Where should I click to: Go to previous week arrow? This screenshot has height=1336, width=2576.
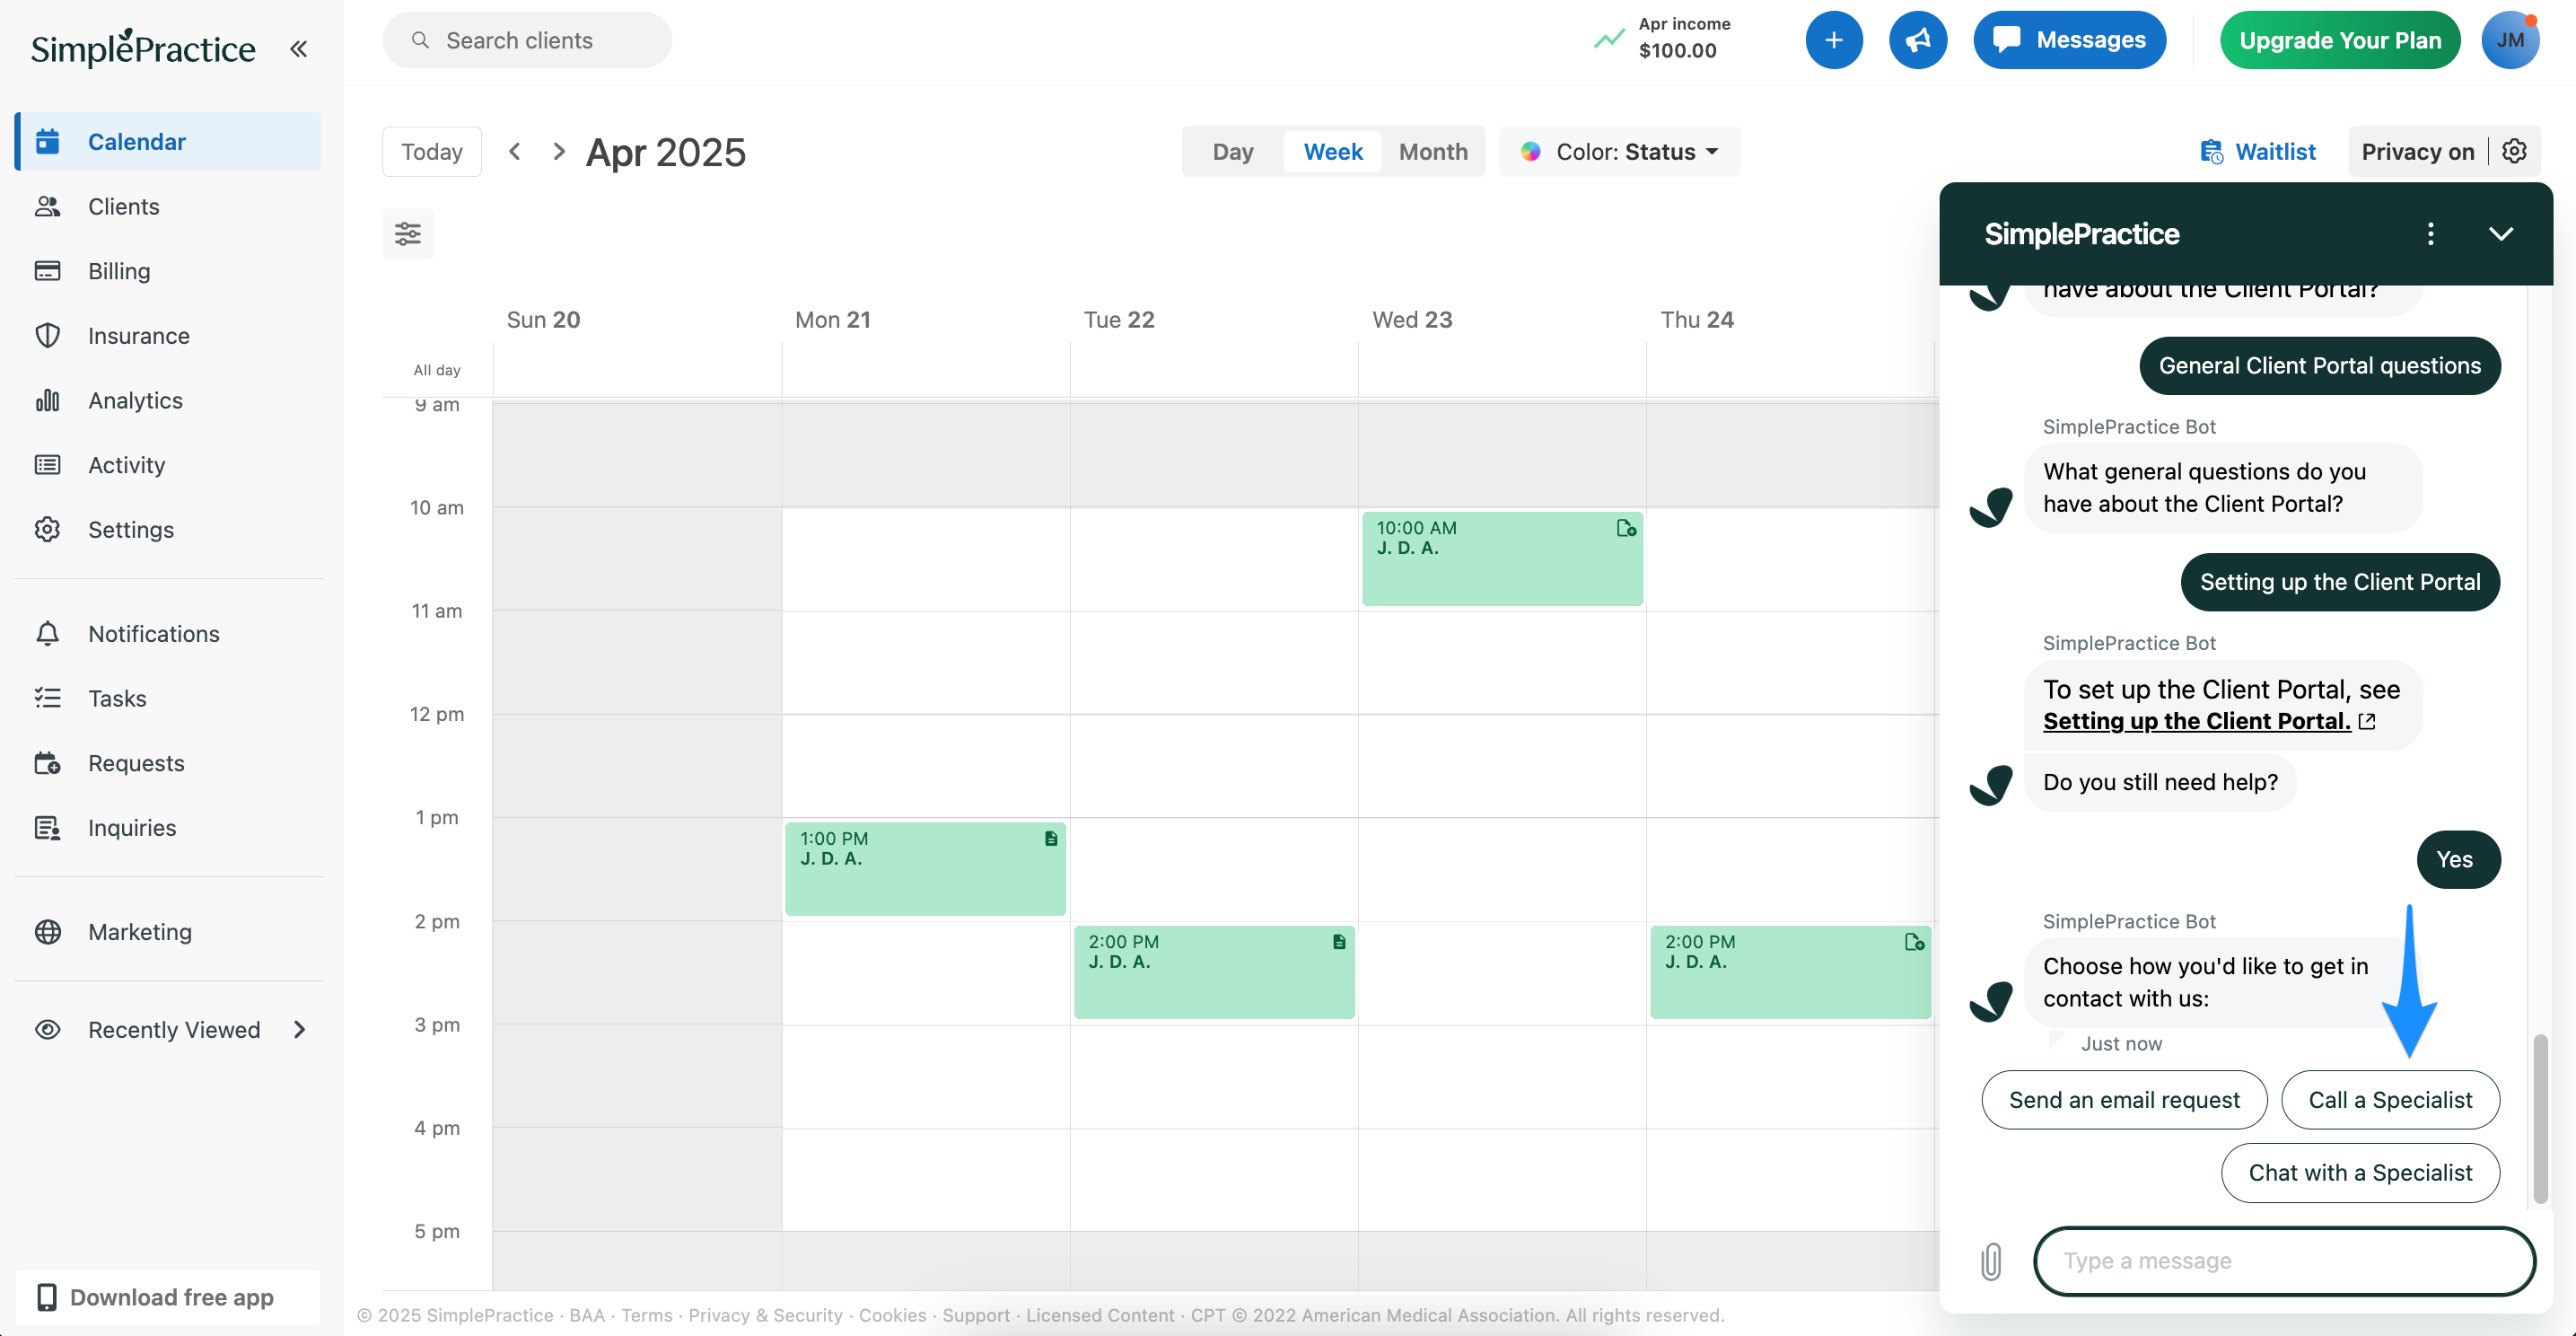pyautogui.click(x=514, y=151)
